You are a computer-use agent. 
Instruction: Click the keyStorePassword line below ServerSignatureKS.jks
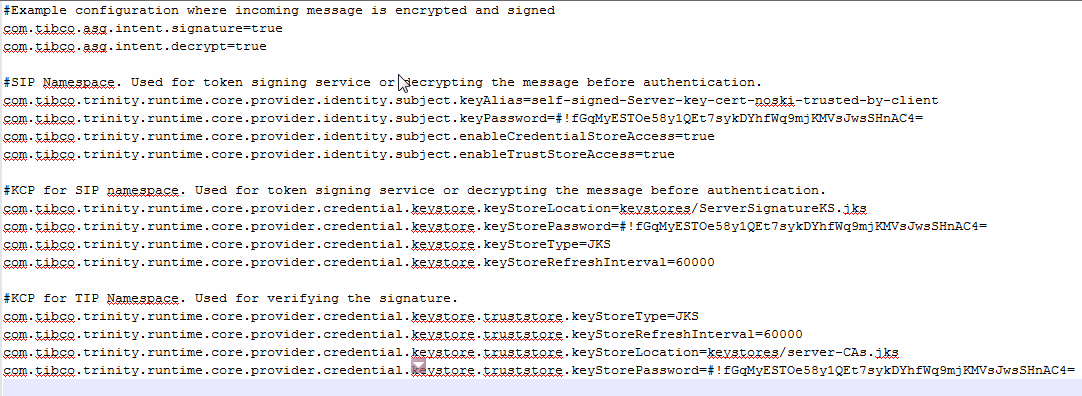(x=495, y=226)
